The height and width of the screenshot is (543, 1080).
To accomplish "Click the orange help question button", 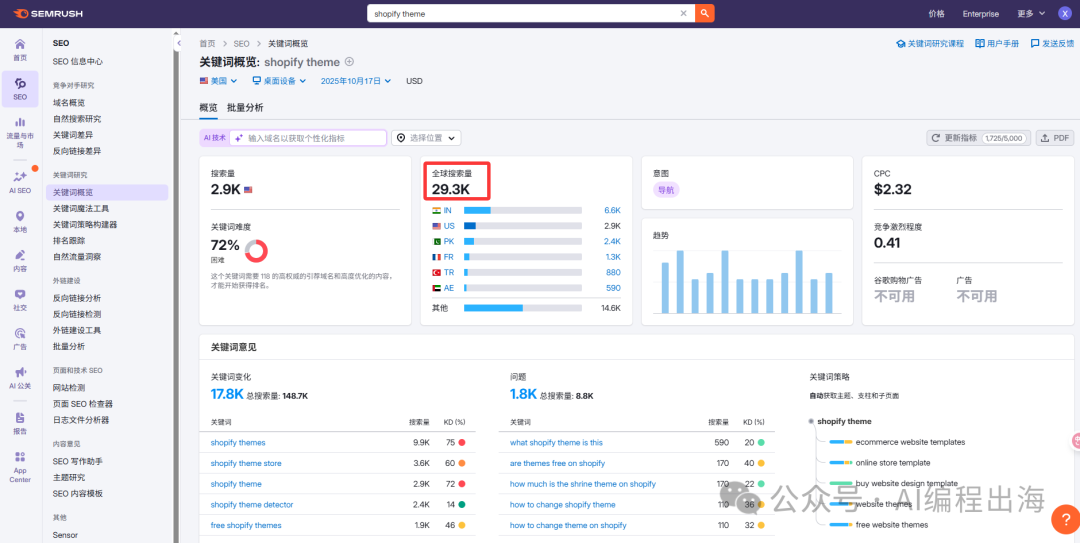I will [1065, 519].
